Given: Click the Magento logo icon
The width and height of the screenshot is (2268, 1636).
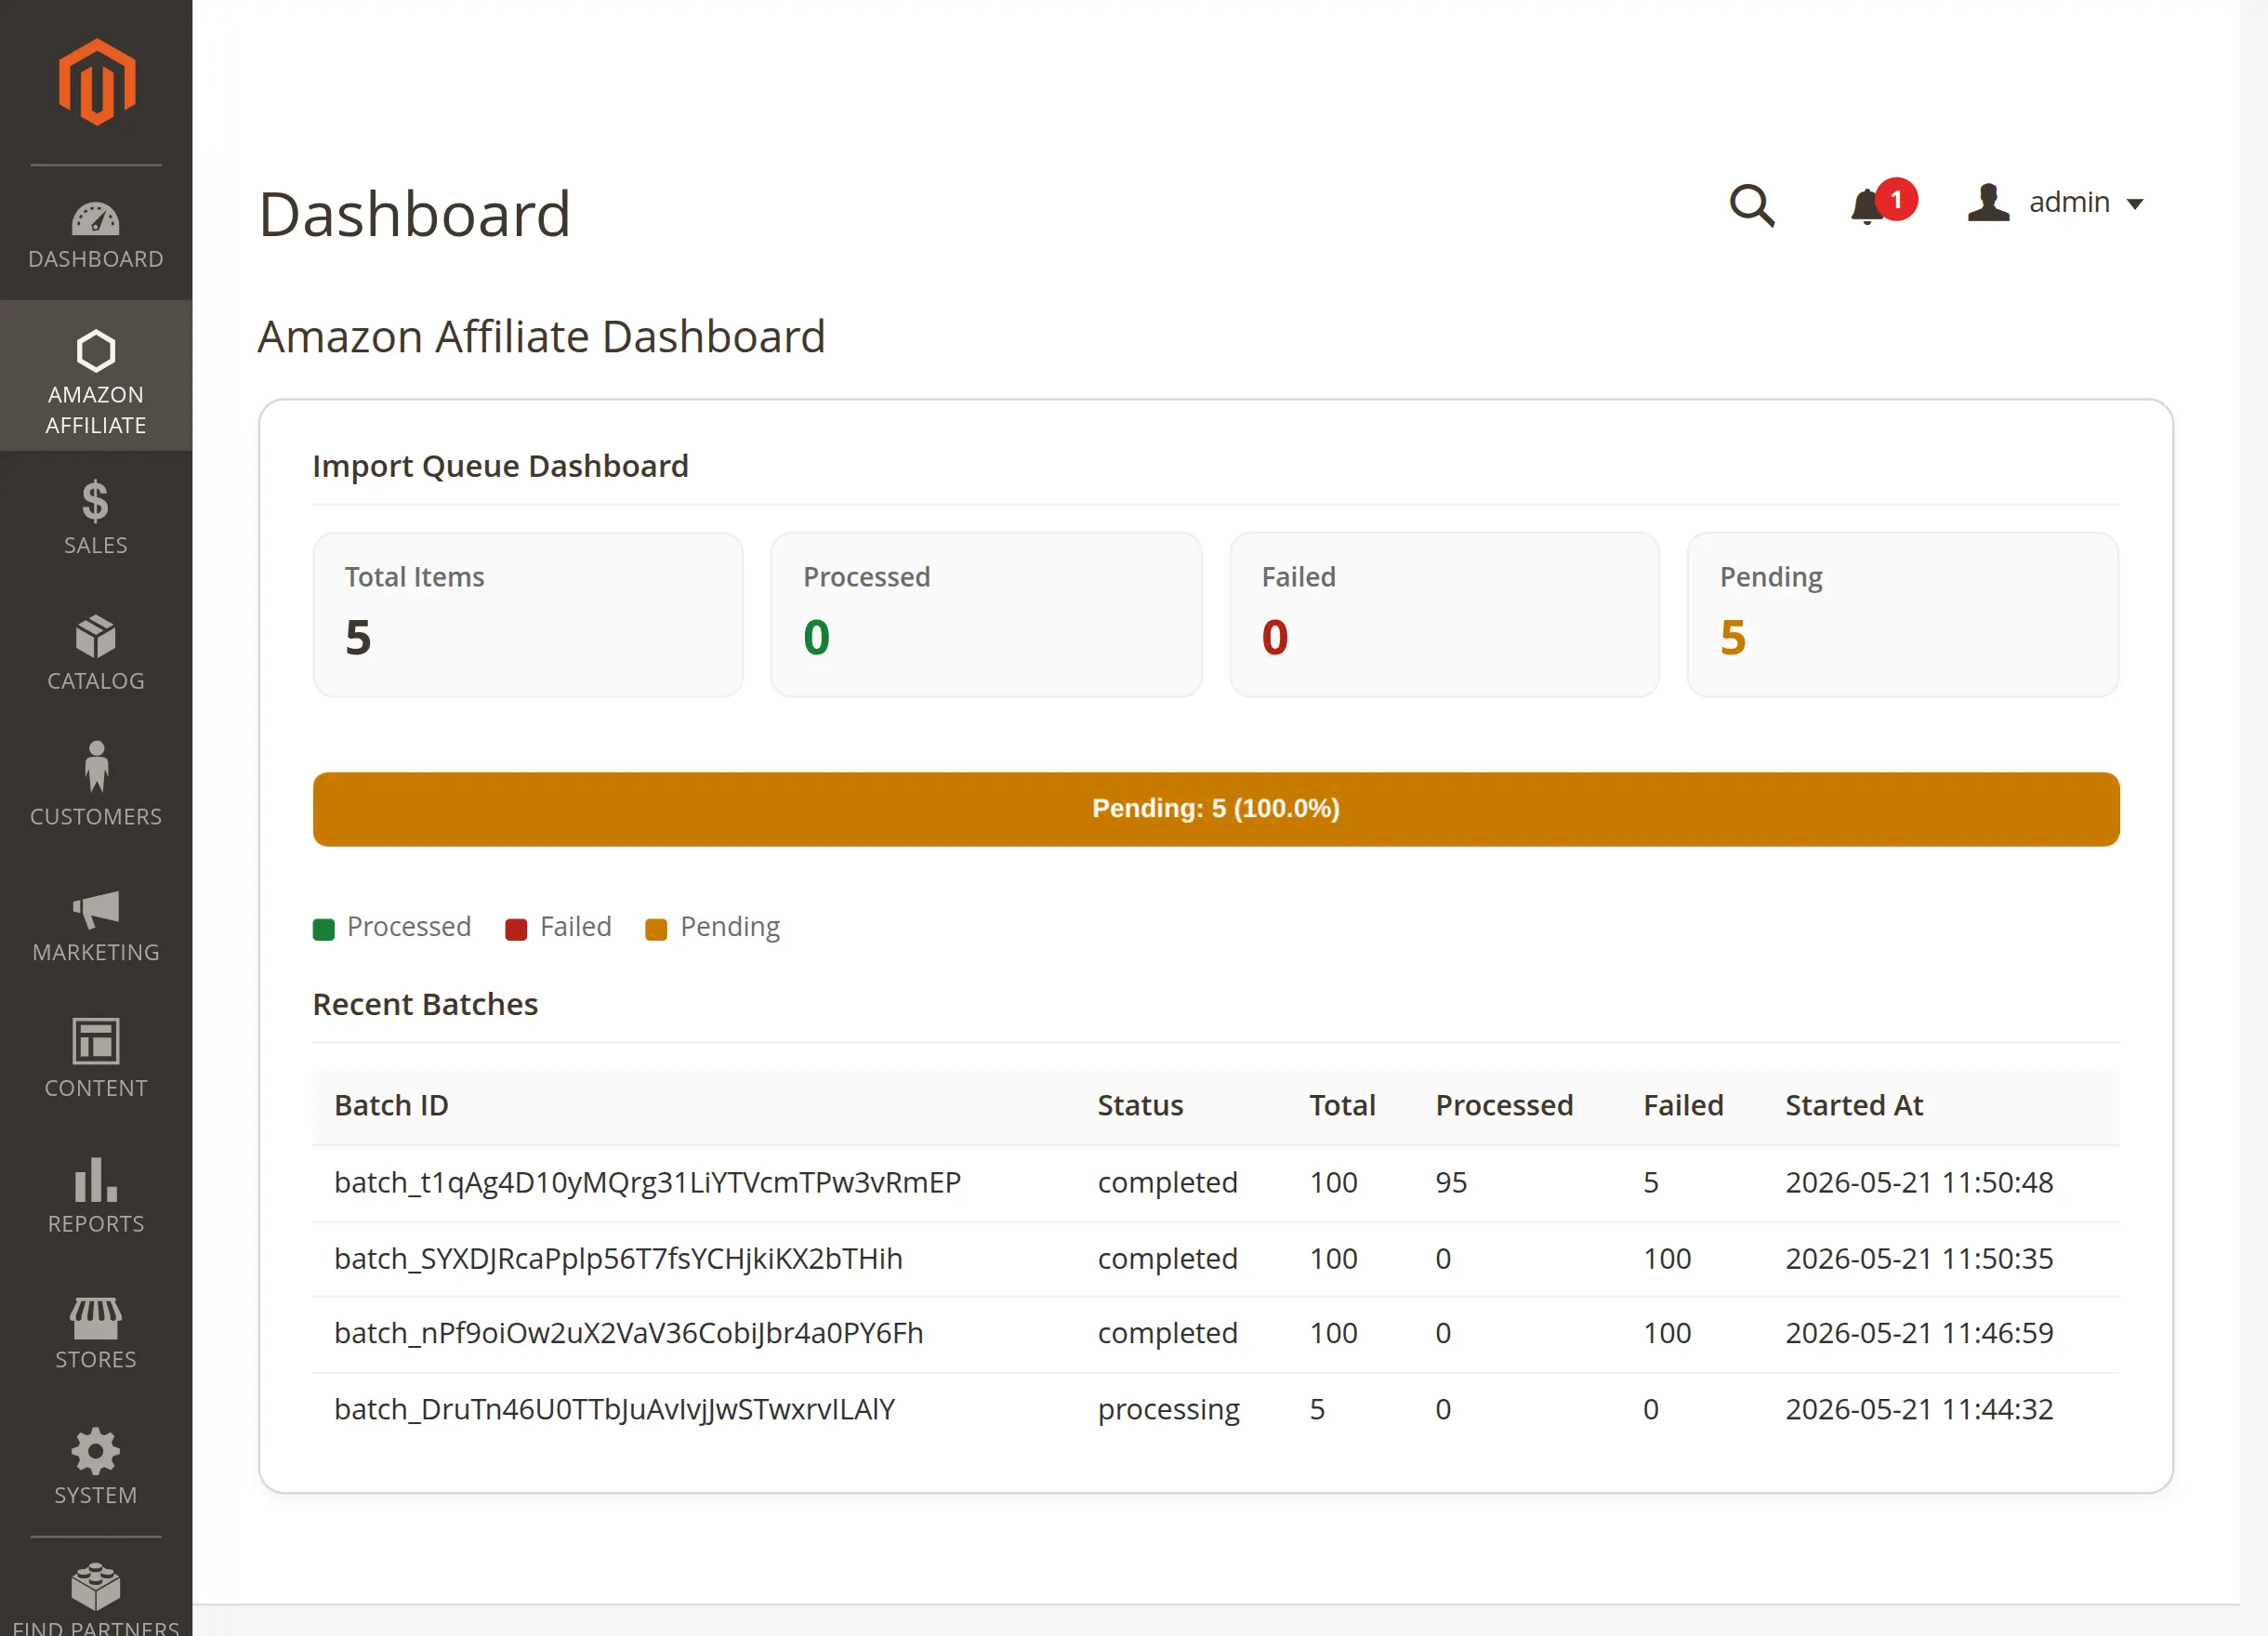Looking at the screenshot, I should pyautogui.click(x=96, y=82).
